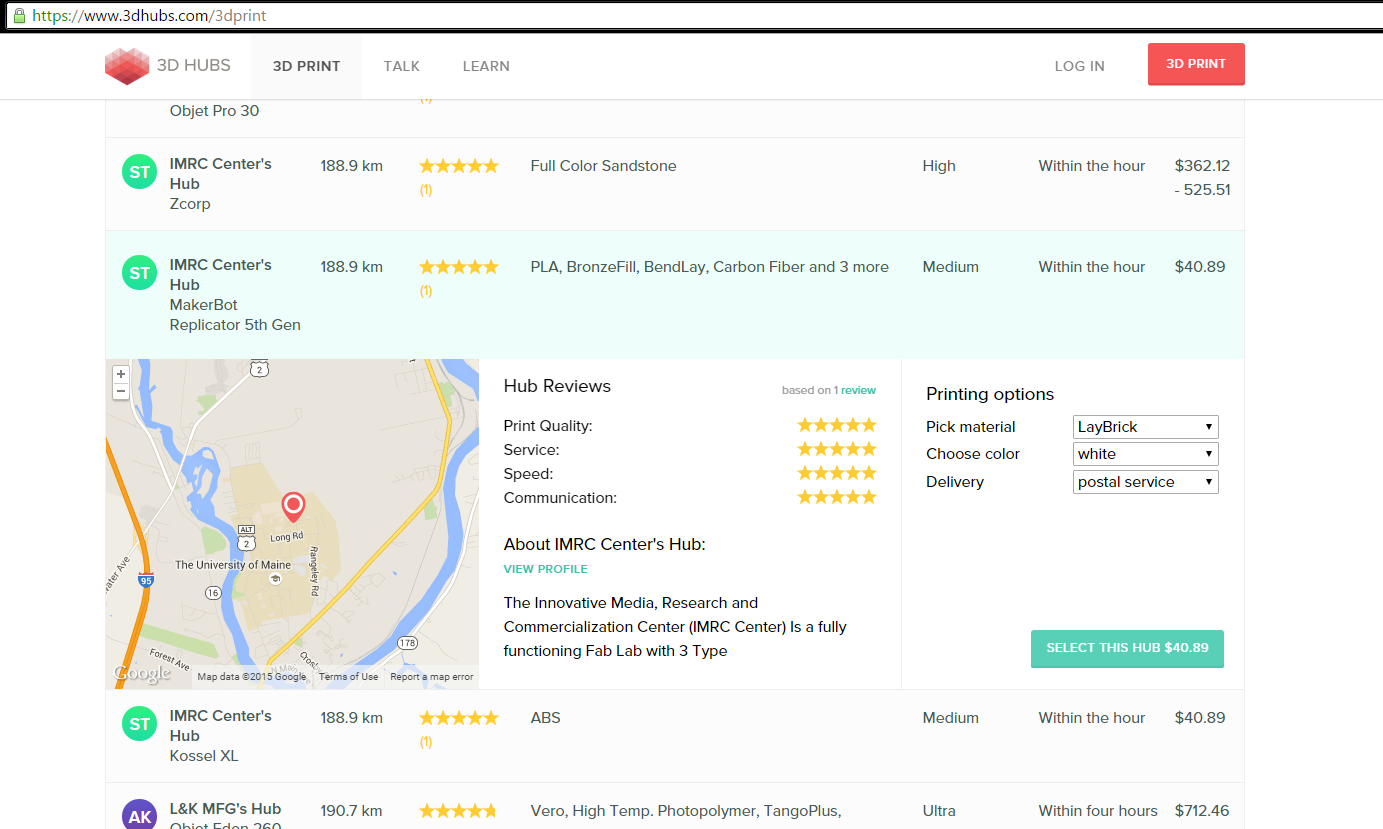Screen dimensions: 1383x829
Task: Open the Delivery dropdown showing postal service
Action: pos(1146,482)
